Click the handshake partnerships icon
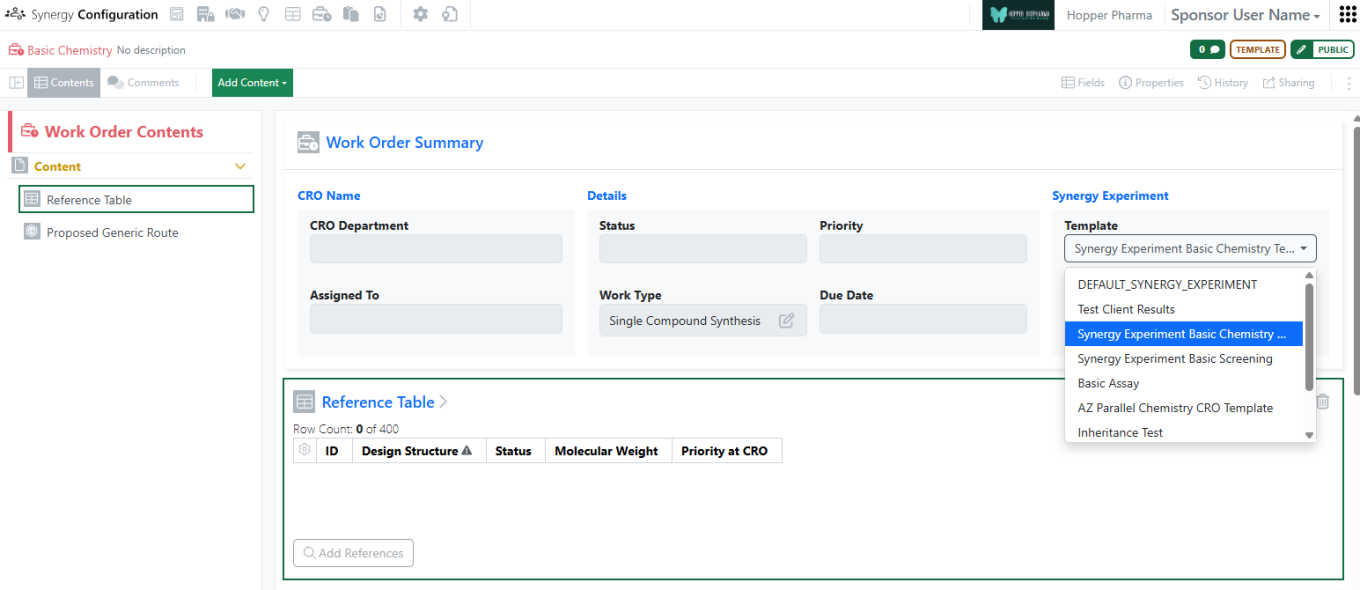The height and width of the screenshot is (590, 1360). (x=235, y=15)
